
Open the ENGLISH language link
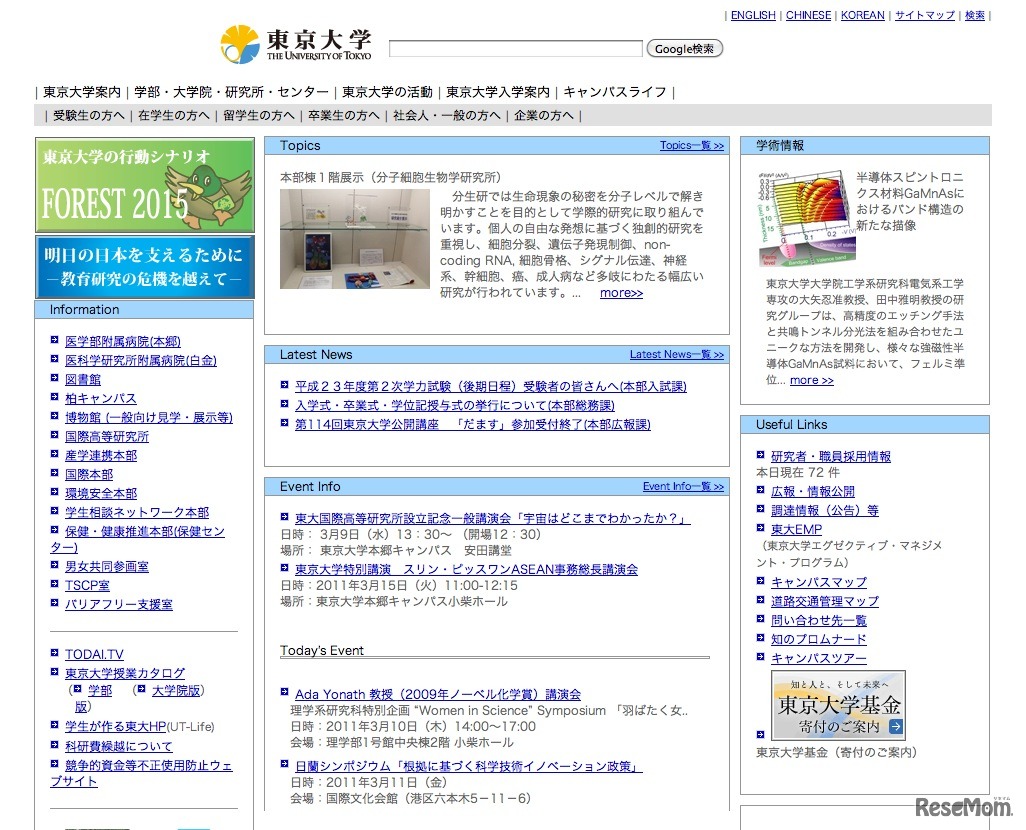click(x=753, y=15)
